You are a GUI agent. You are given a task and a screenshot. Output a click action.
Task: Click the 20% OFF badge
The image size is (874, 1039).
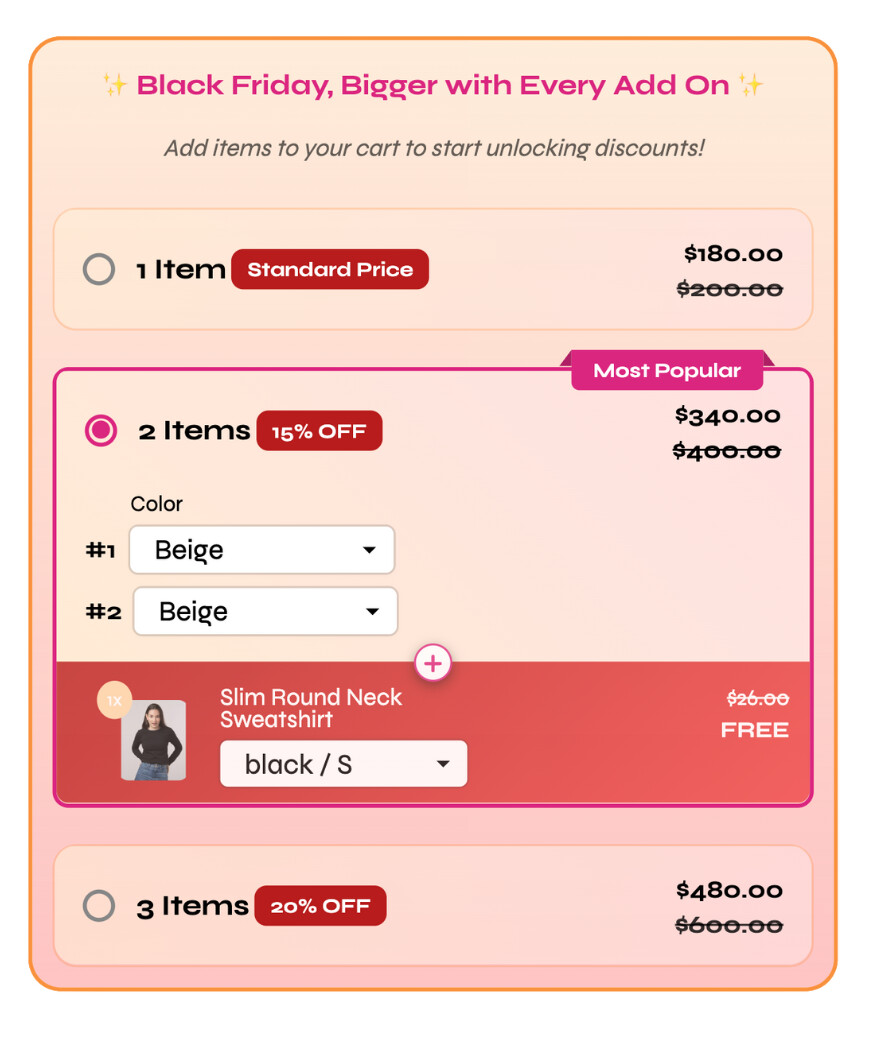(320, 907)
